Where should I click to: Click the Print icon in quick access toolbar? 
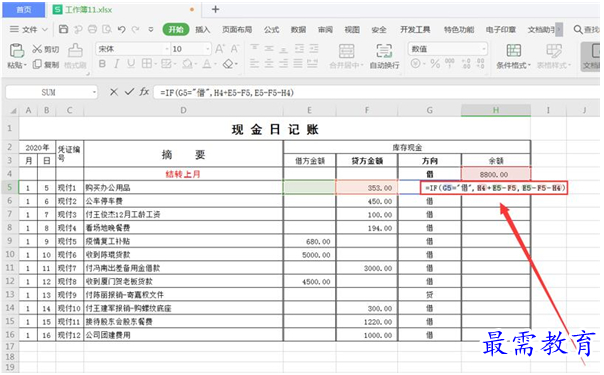click(x=92, y=29)
